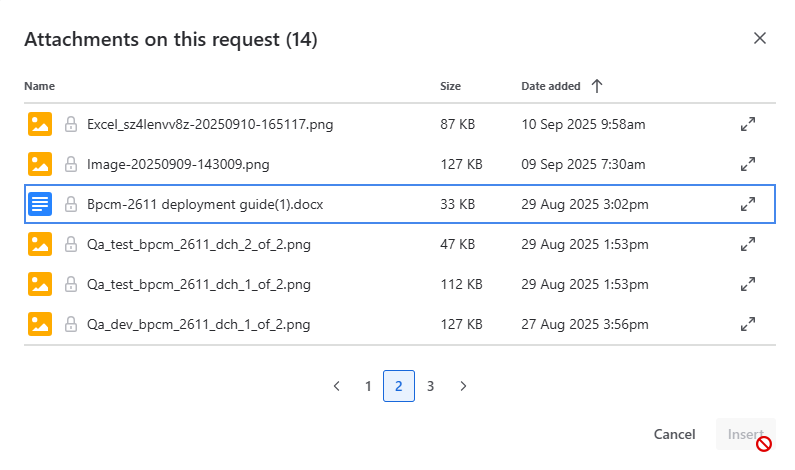Expand preview for Qa_test_bpcm_2611_dch_1_of_2.png
This screenshot has width=795, height=470.
click(747, 284)
